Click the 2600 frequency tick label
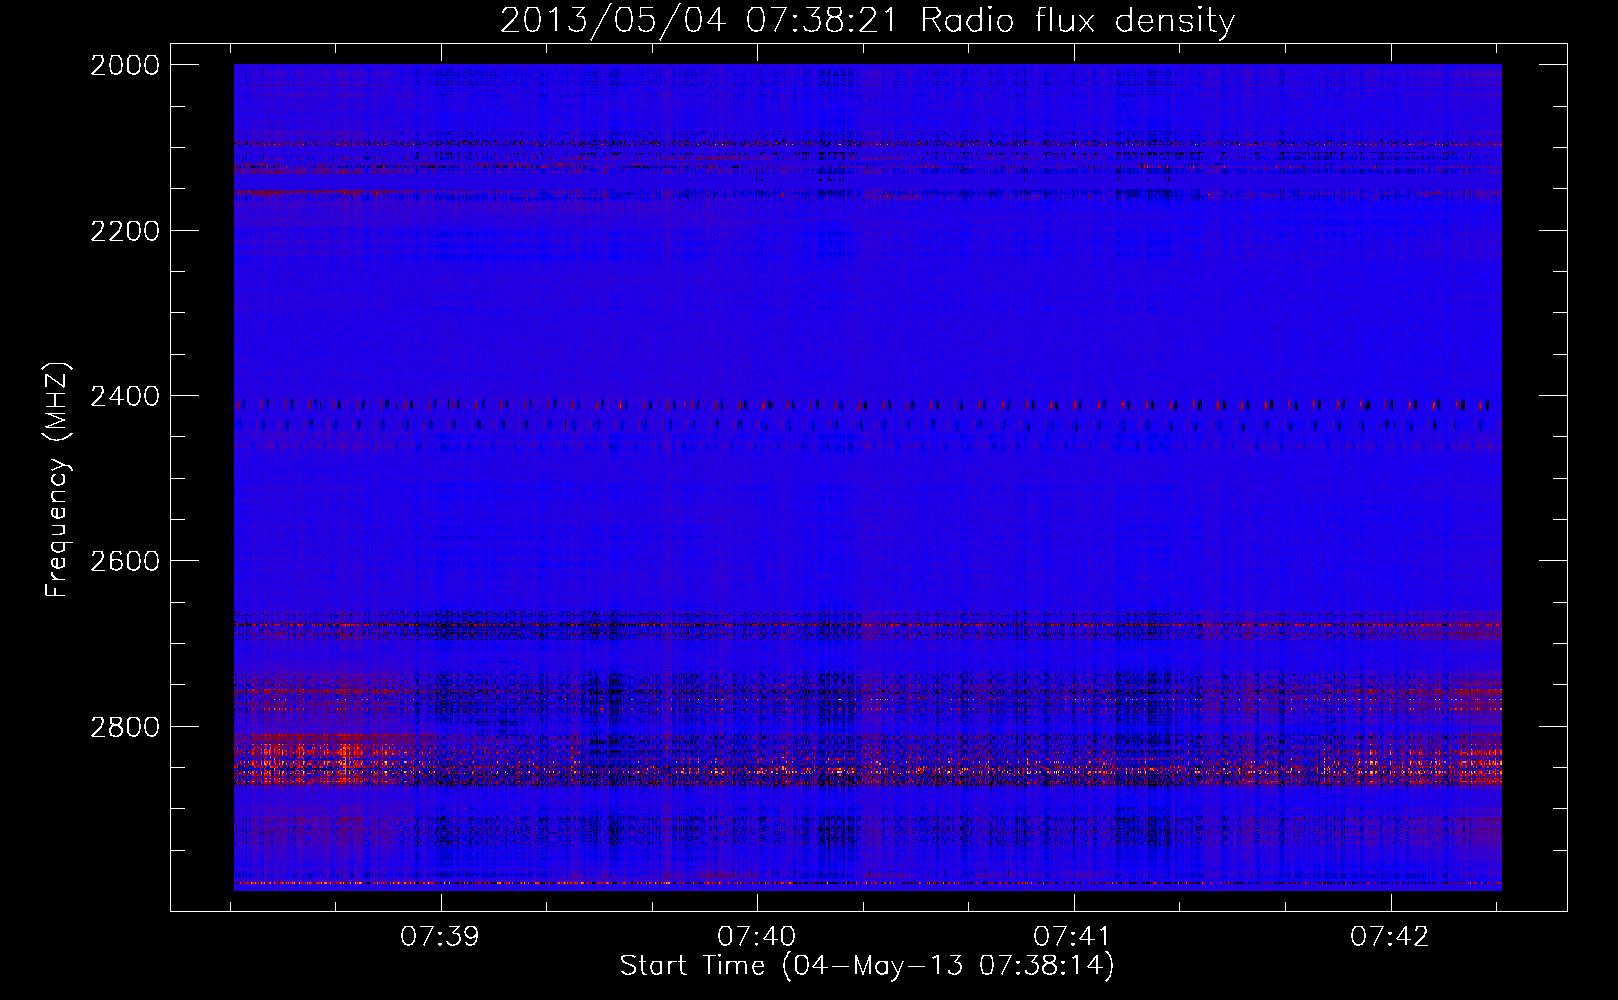1618x1000 pixels. 125,561
